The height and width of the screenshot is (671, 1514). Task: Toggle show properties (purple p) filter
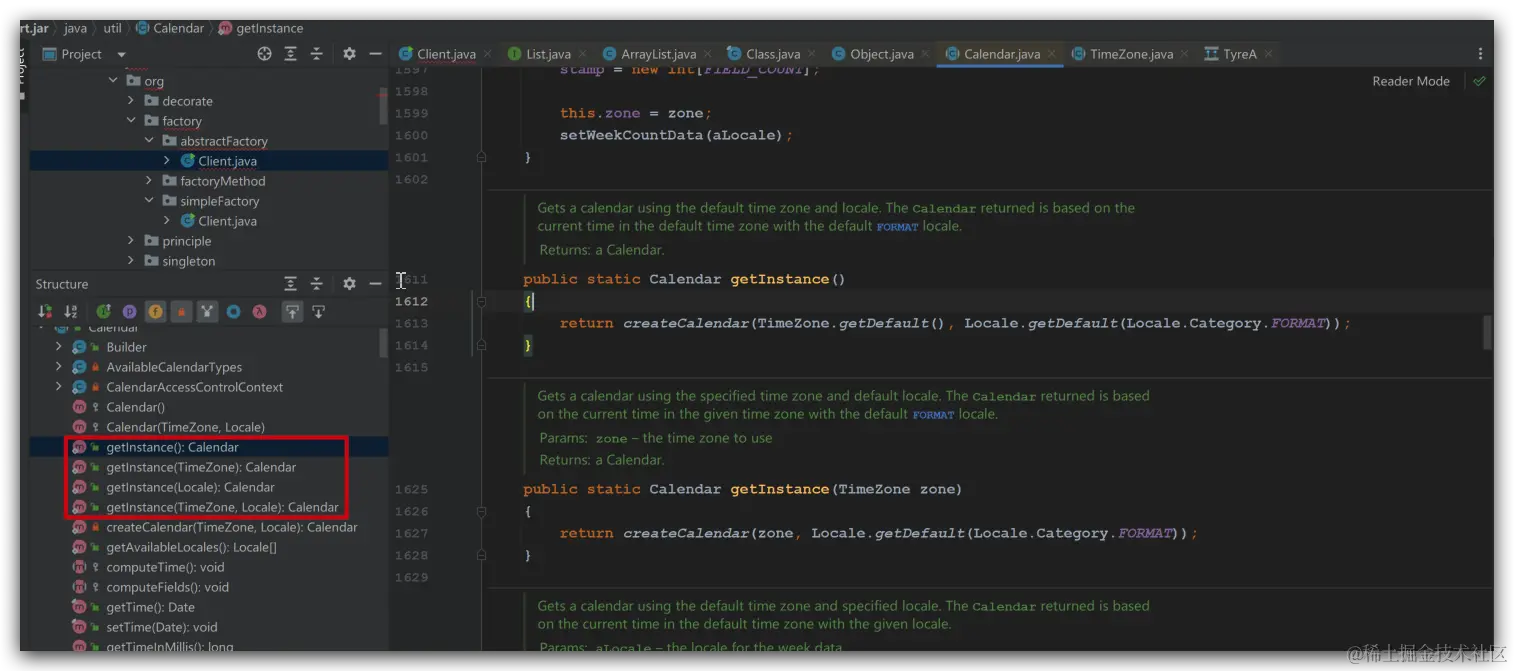[x=129, y=312]
